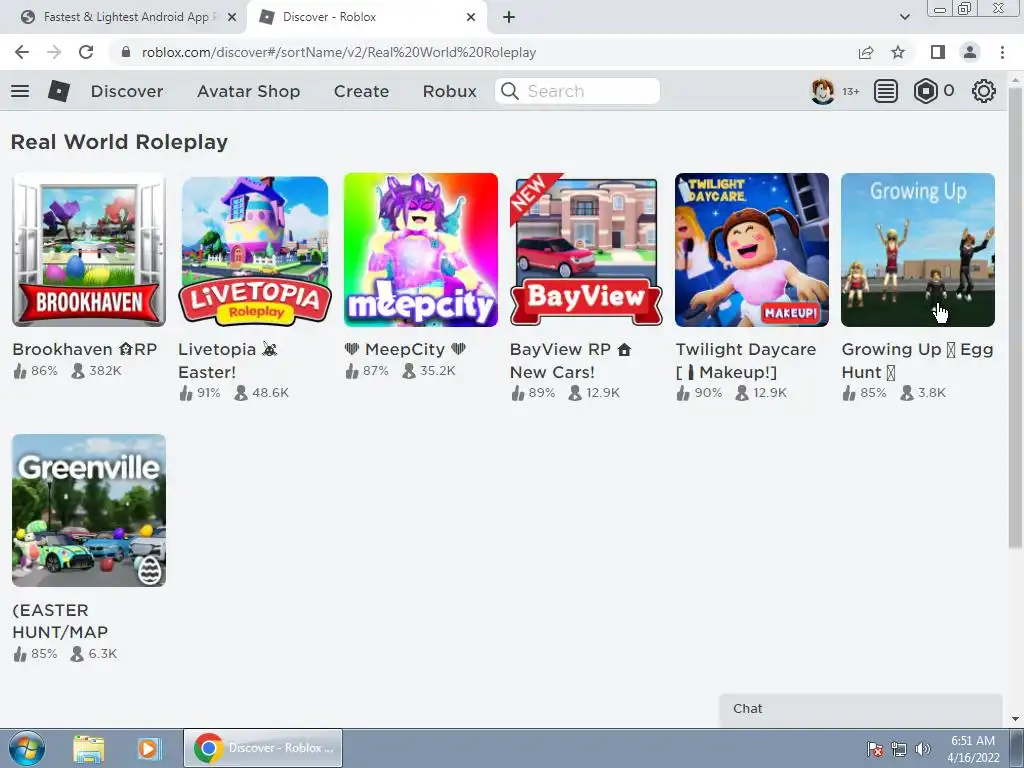The image size is (1024, 768).
Task: Open the Twilight Daycare thumbnail
Action: 752,249
